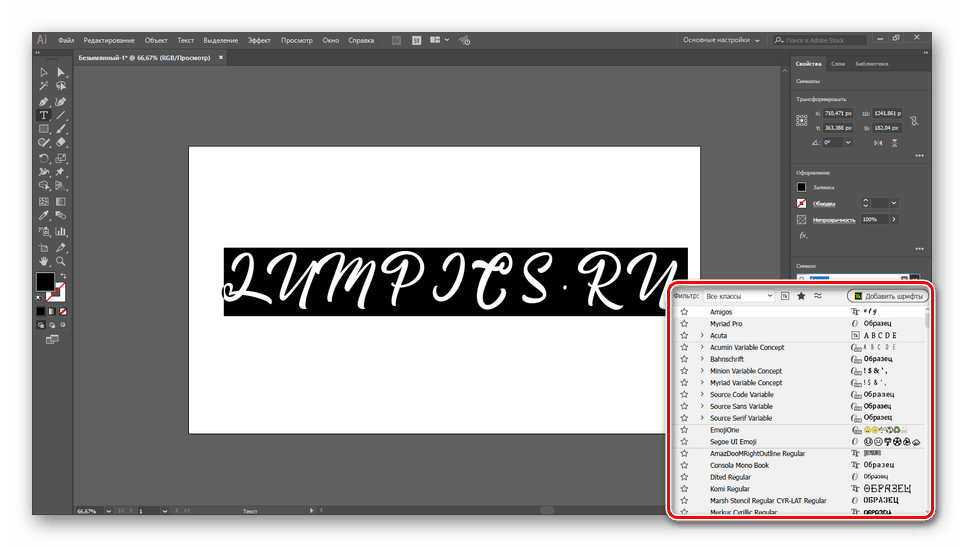Screen dimensions: 964x547
Task: Expand the Acumin Variable Concept font family
Action: [x=703, y=347]
